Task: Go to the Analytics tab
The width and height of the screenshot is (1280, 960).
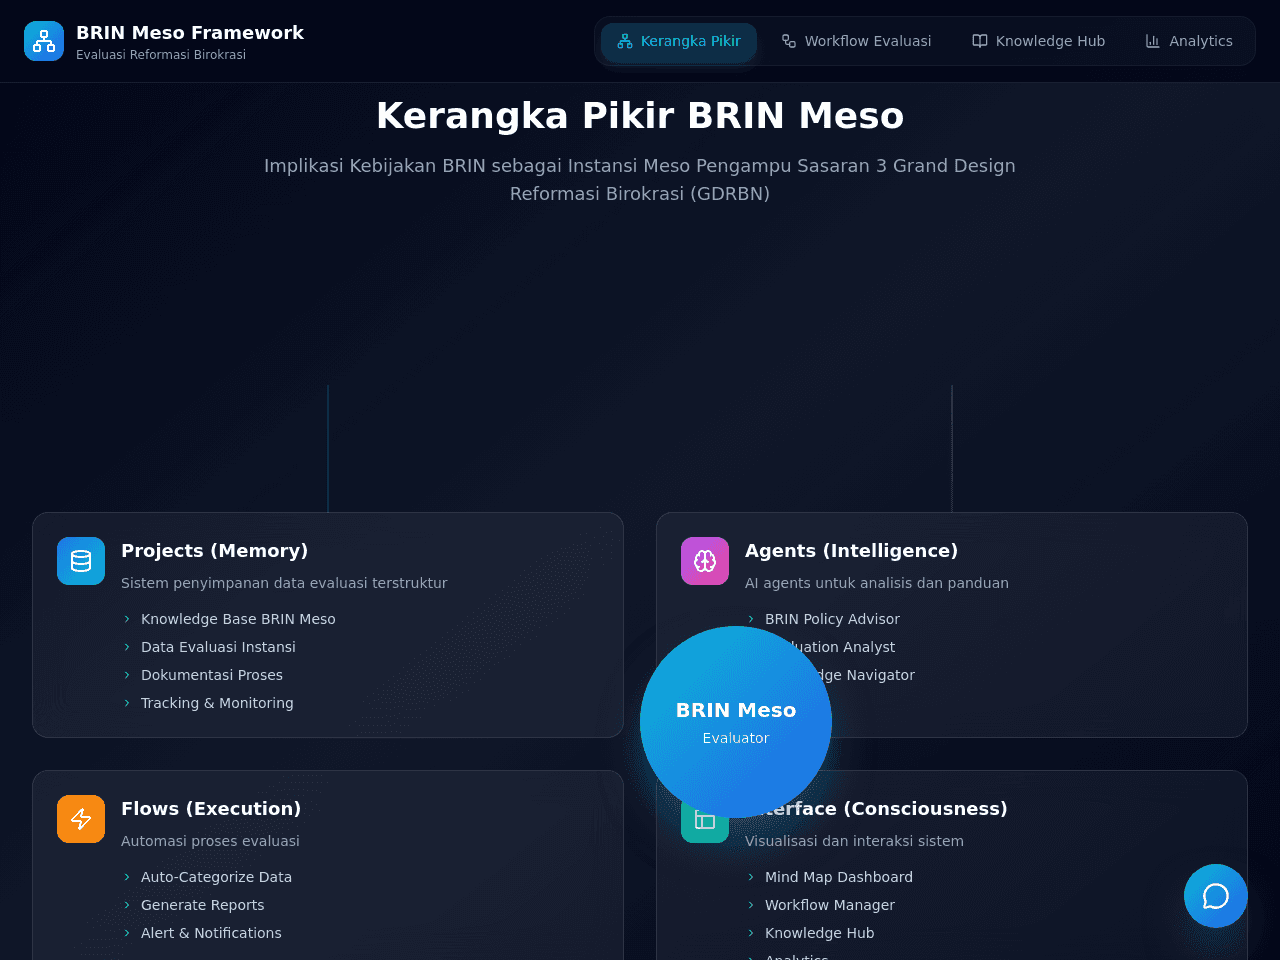Action: (x=1189, y=41)
